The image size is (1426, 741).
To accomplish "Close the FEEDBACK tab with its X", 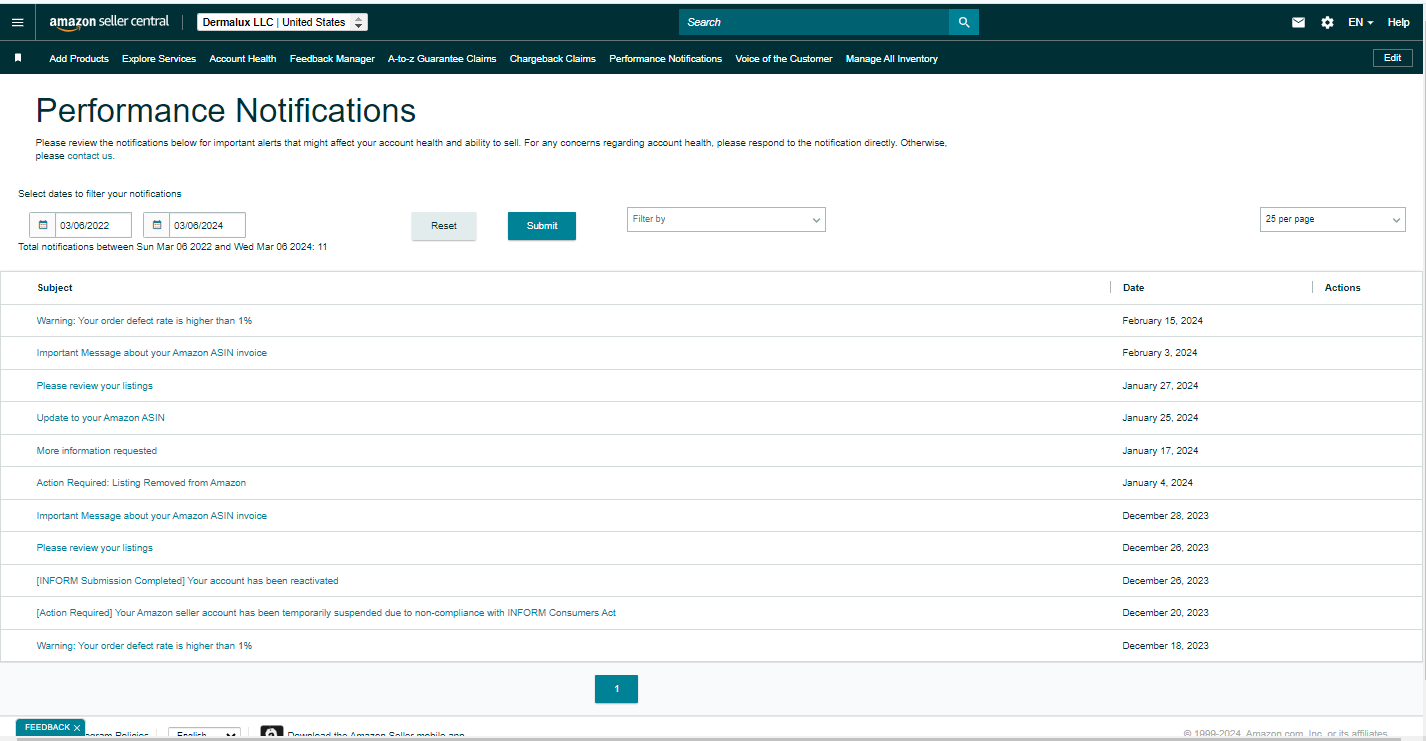I will [77, 728].
